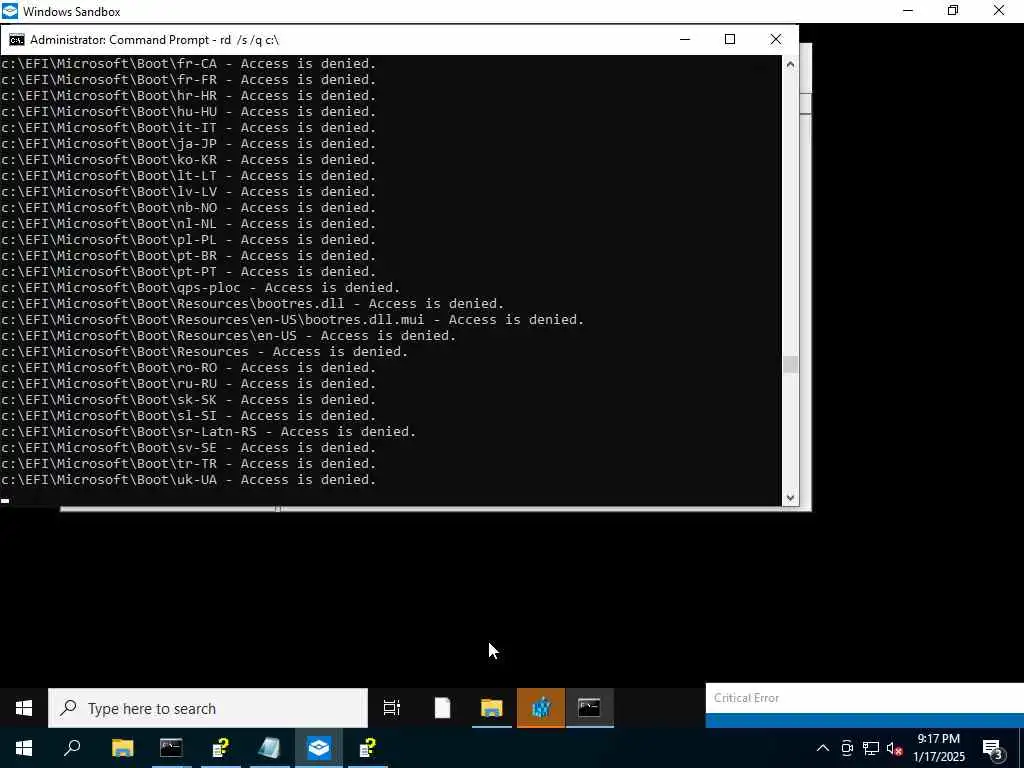Click the line containing 'tr-TR'
The height and width of the screenshot is (768, 1024).
click(x=189, y=464)
